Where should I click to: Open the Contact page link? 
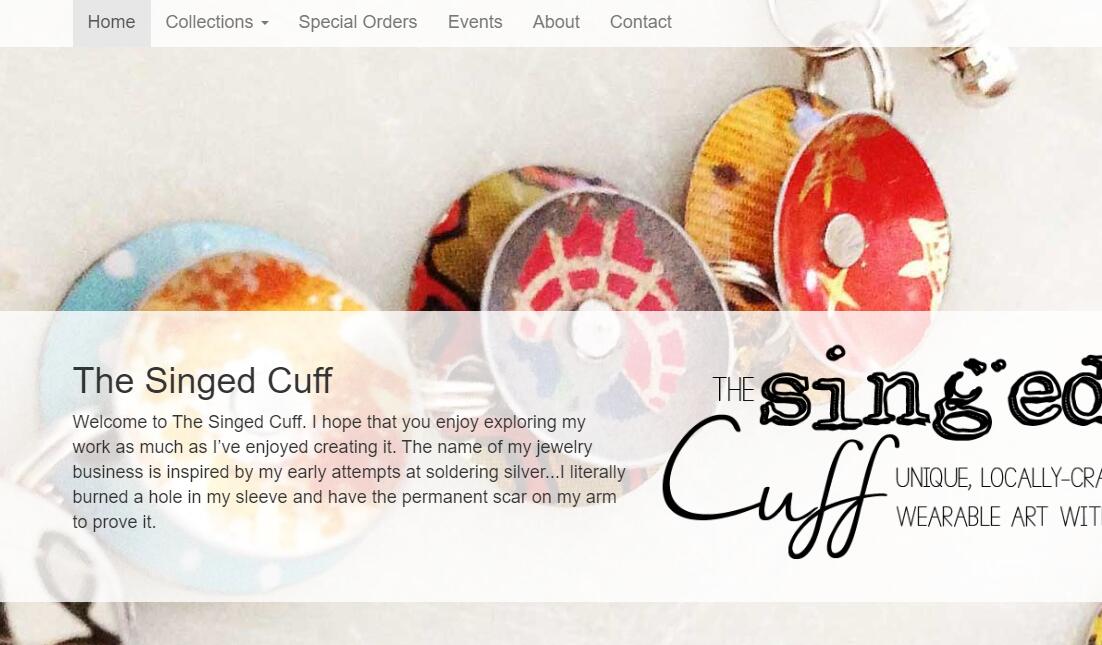tap(640, 22)
